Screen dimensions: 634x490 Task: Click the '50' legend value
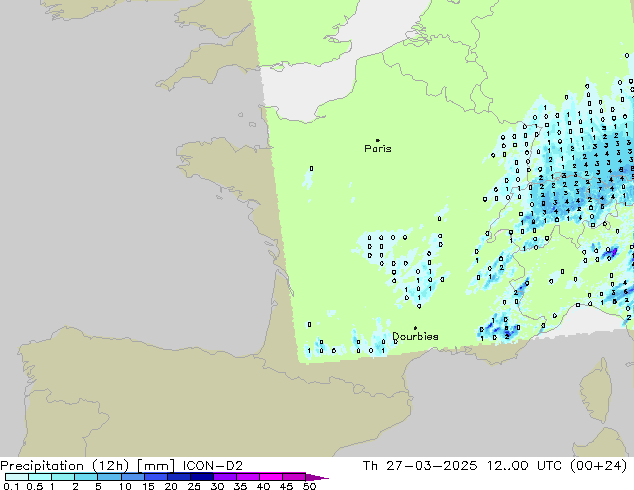pyautogui.click(x=309, y=486)
